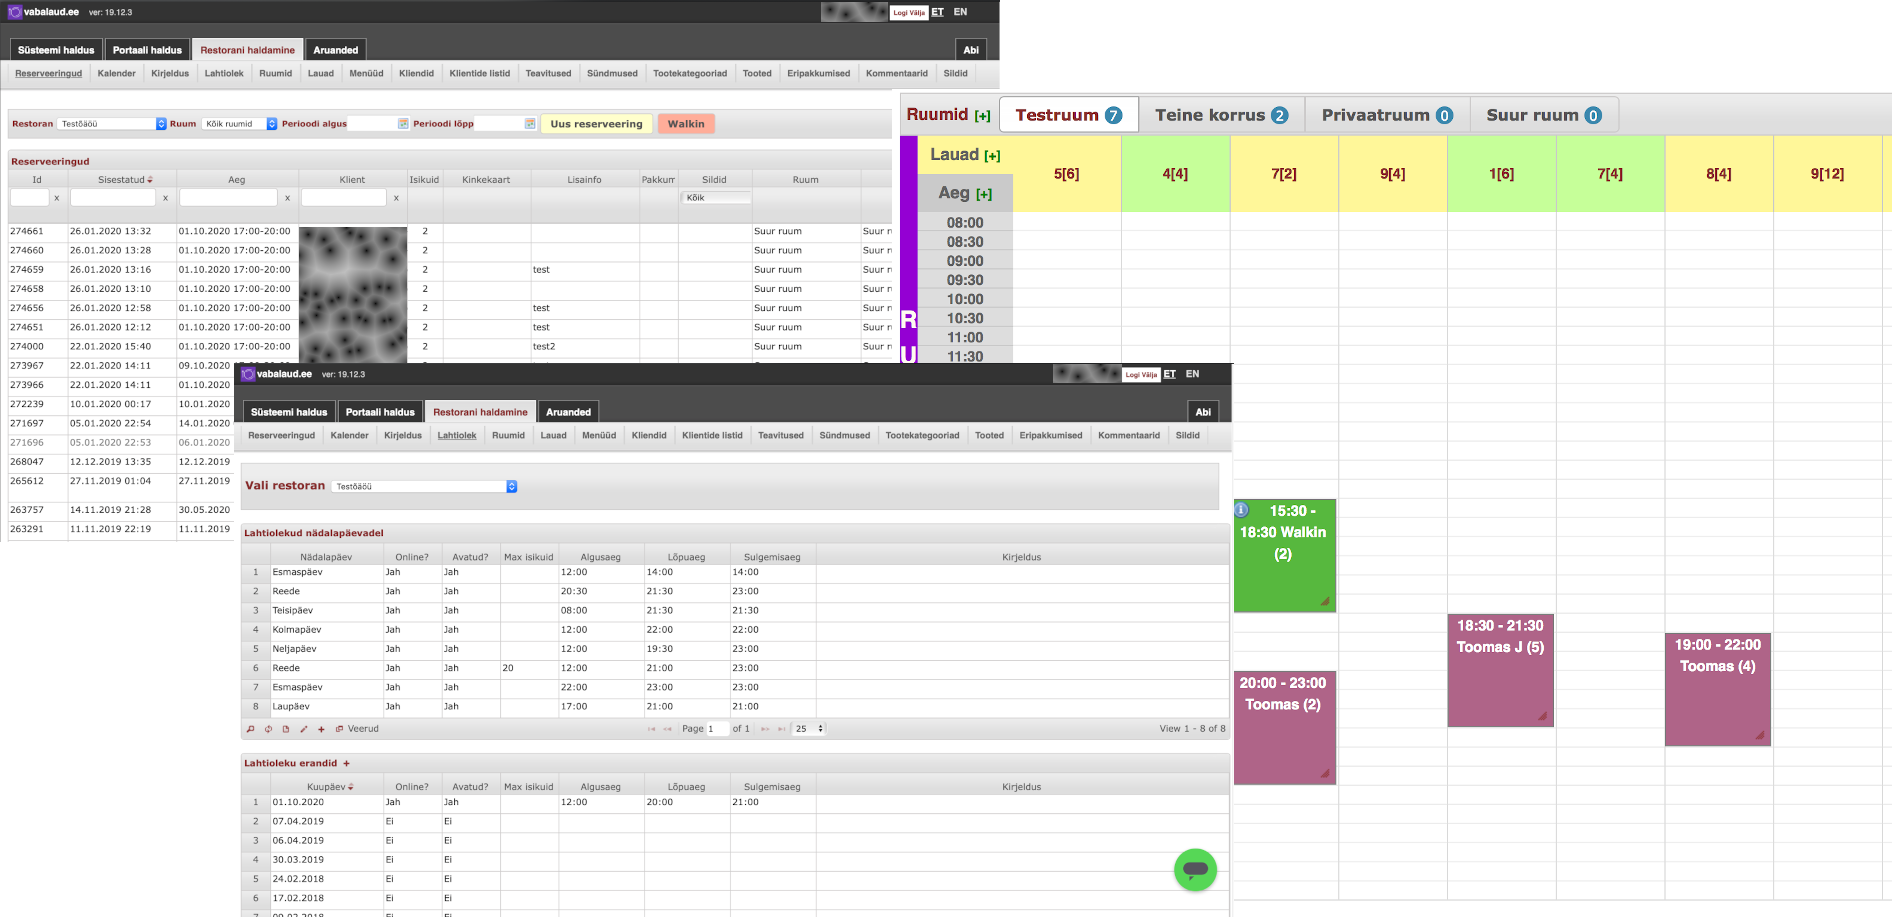Click the search magnifier icon under Lahtiolekud table

pyautogui.click(x=251, y=729)
